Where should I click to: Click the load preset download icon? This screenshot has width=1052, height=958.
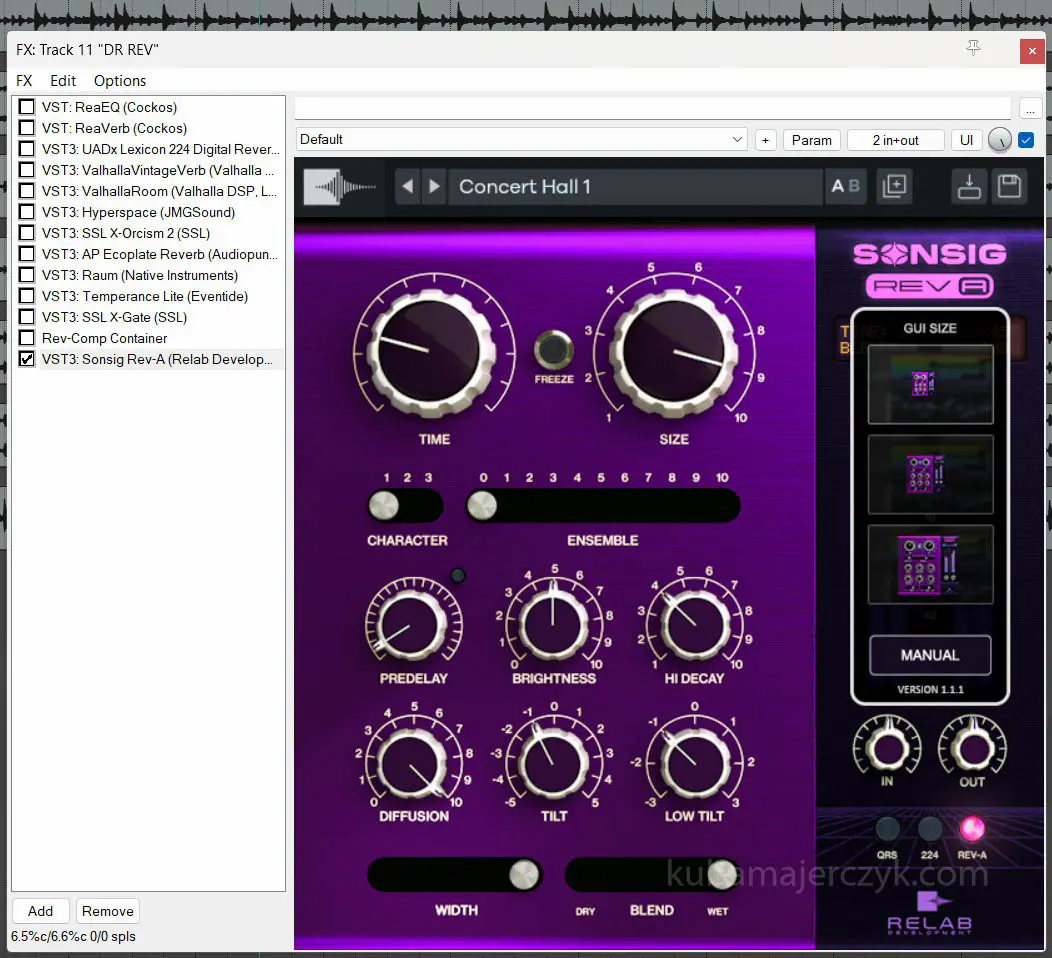point(969,187)
